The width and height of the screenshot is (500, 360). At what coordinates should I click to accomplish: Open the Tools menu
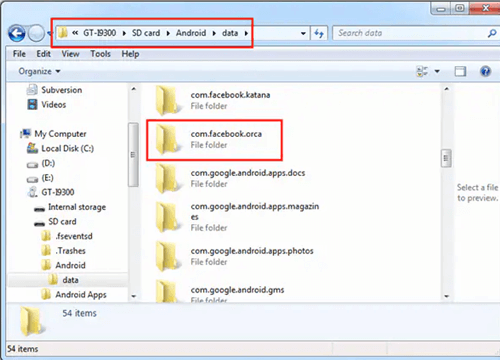(x=100, y=54)
